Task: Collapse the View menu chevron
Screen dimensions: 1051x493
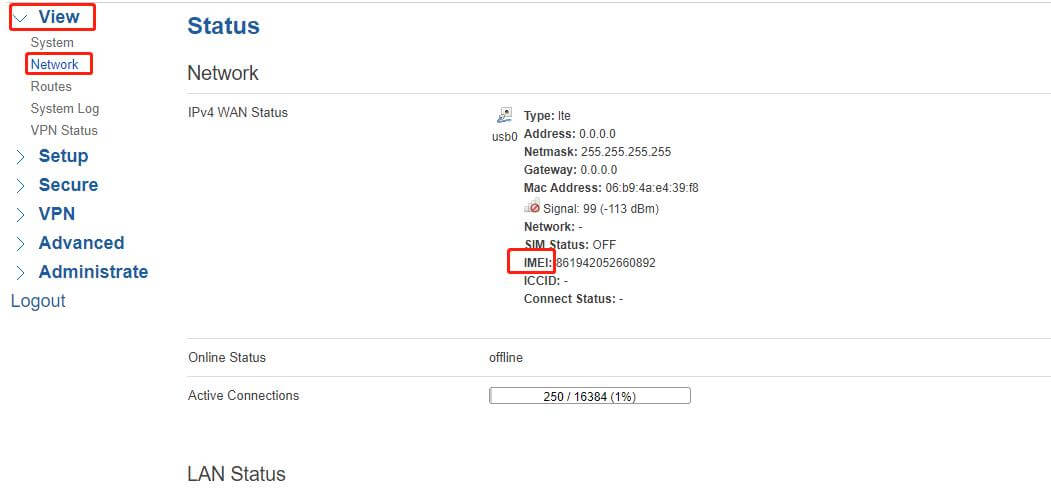Action: pos(20,18)
